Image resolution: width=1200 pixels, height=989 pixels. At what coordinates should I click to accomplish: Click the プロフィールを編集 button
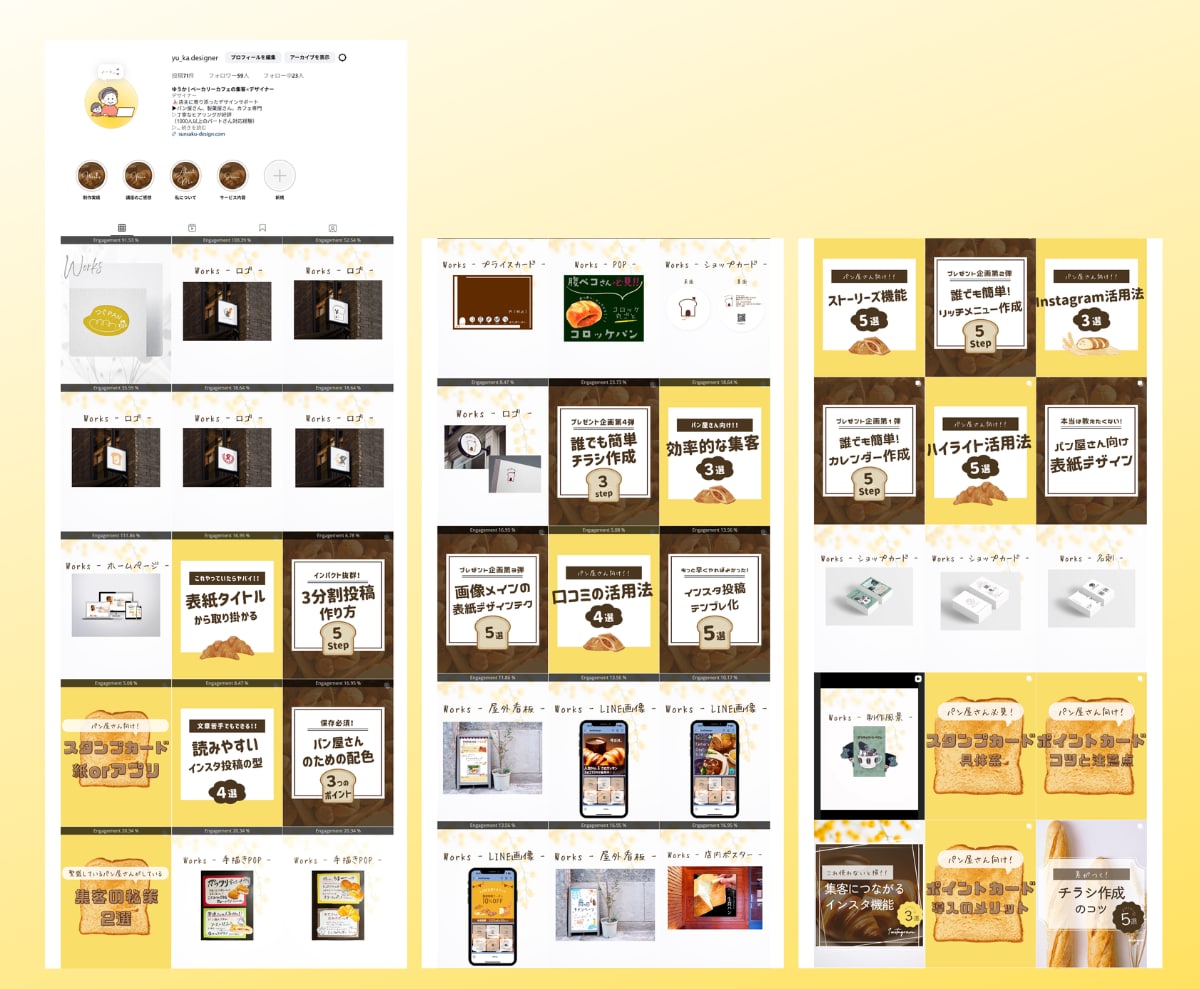(x=253, y=58)
